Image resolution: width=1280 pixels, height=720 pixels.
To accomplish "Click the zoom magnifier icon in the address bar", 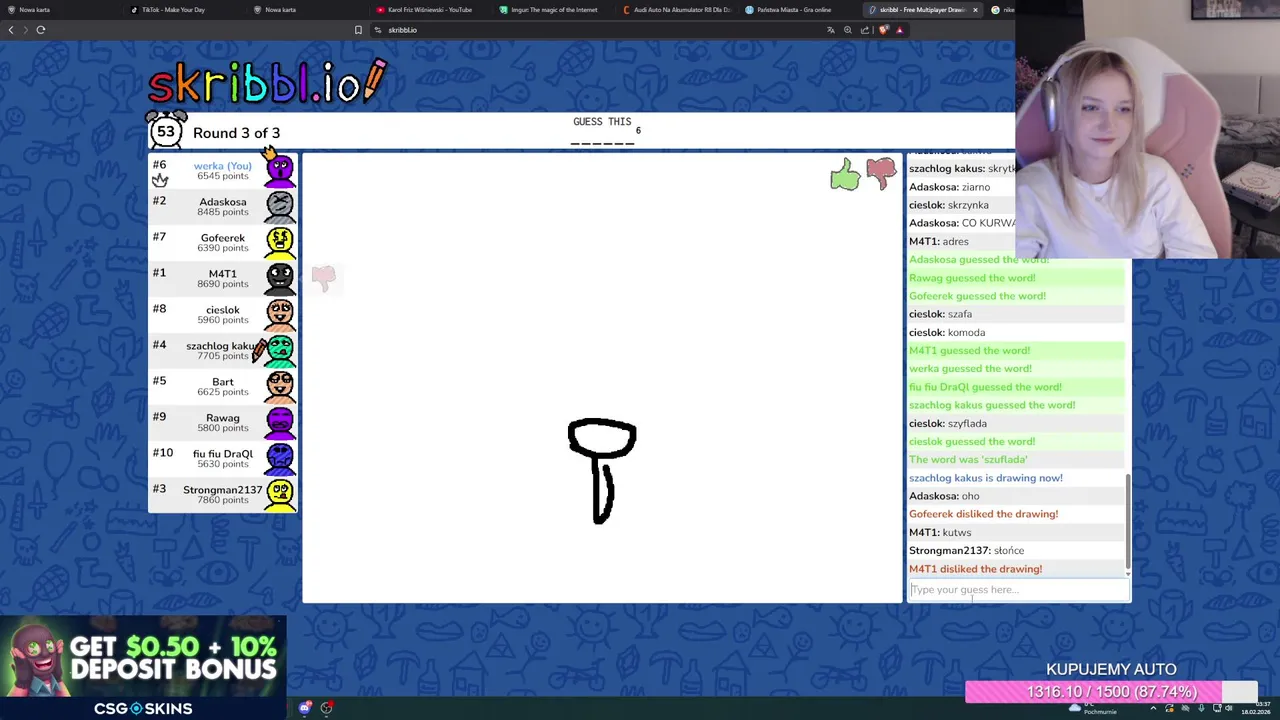I will coord(848,30).
